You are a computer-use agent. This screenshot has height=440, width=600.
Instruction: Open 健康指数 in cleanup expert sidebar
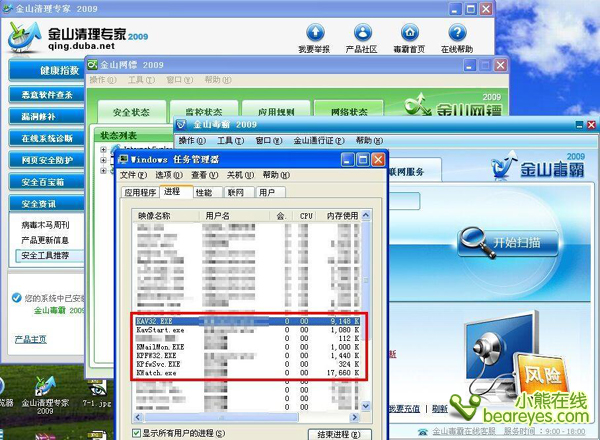(47, 70)
